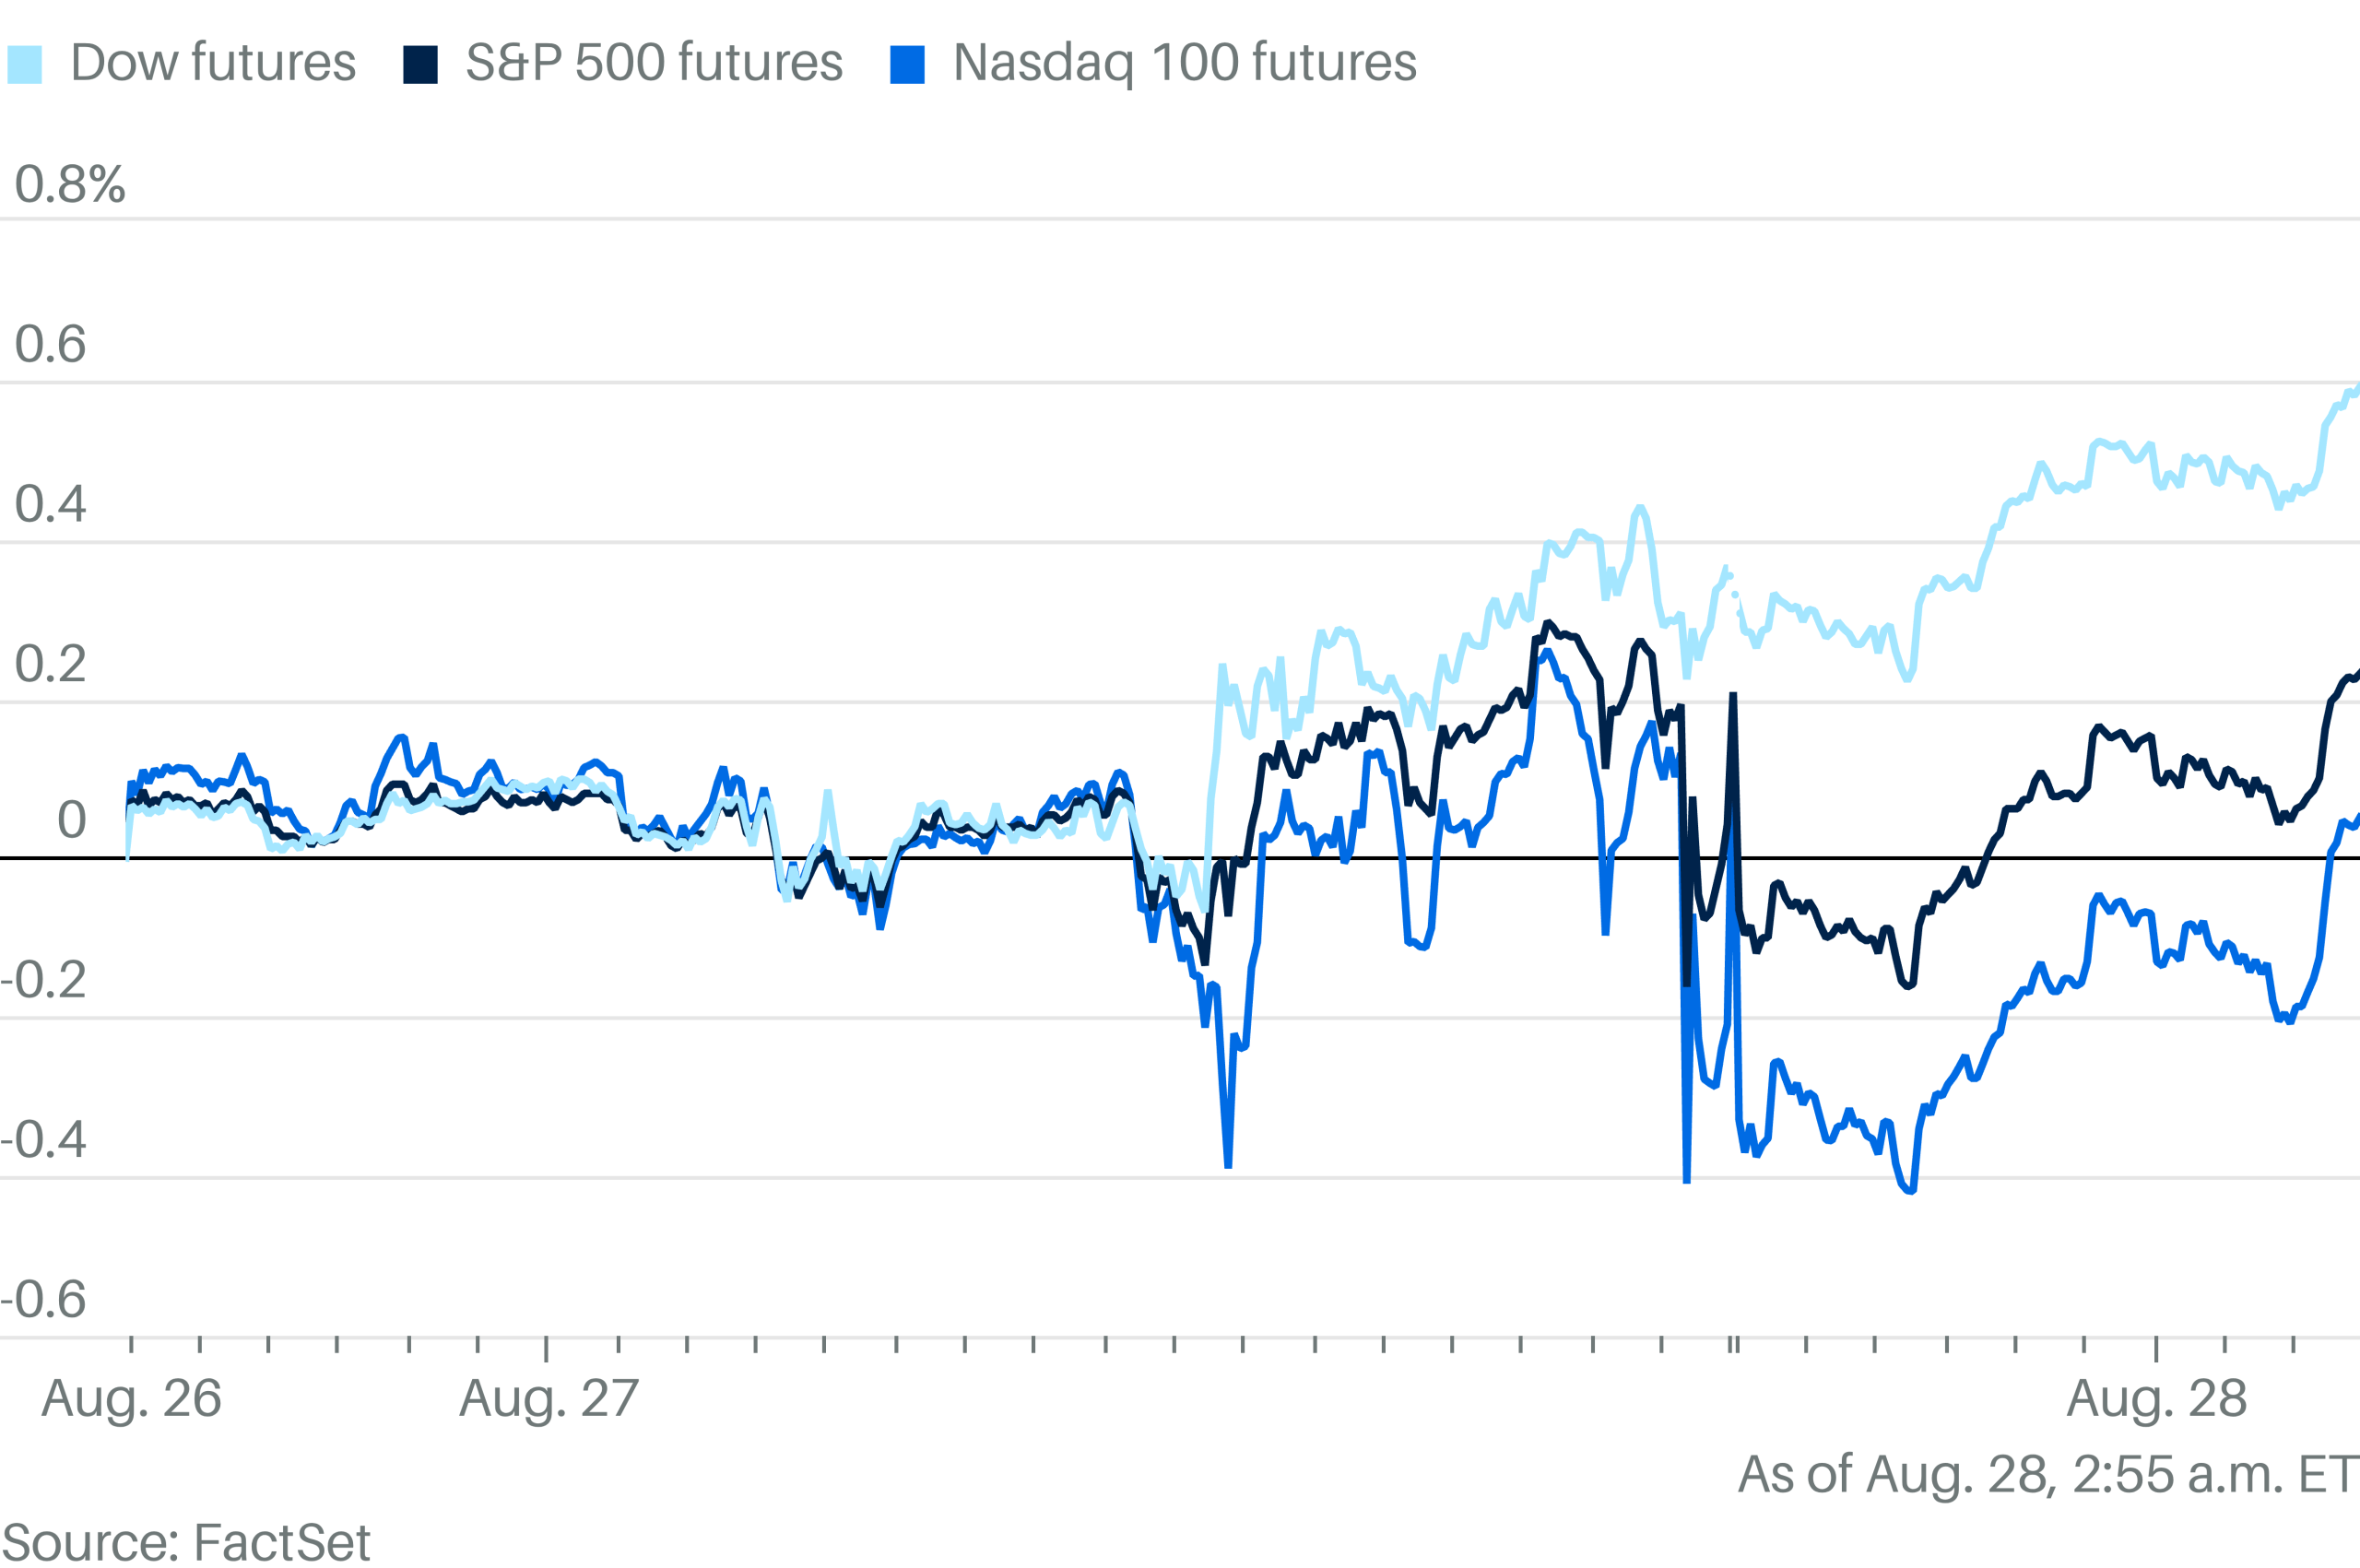The image size is (2360, 1568).
Task: Click the 0 baseline y-axis label
Action: pos(71,820)
